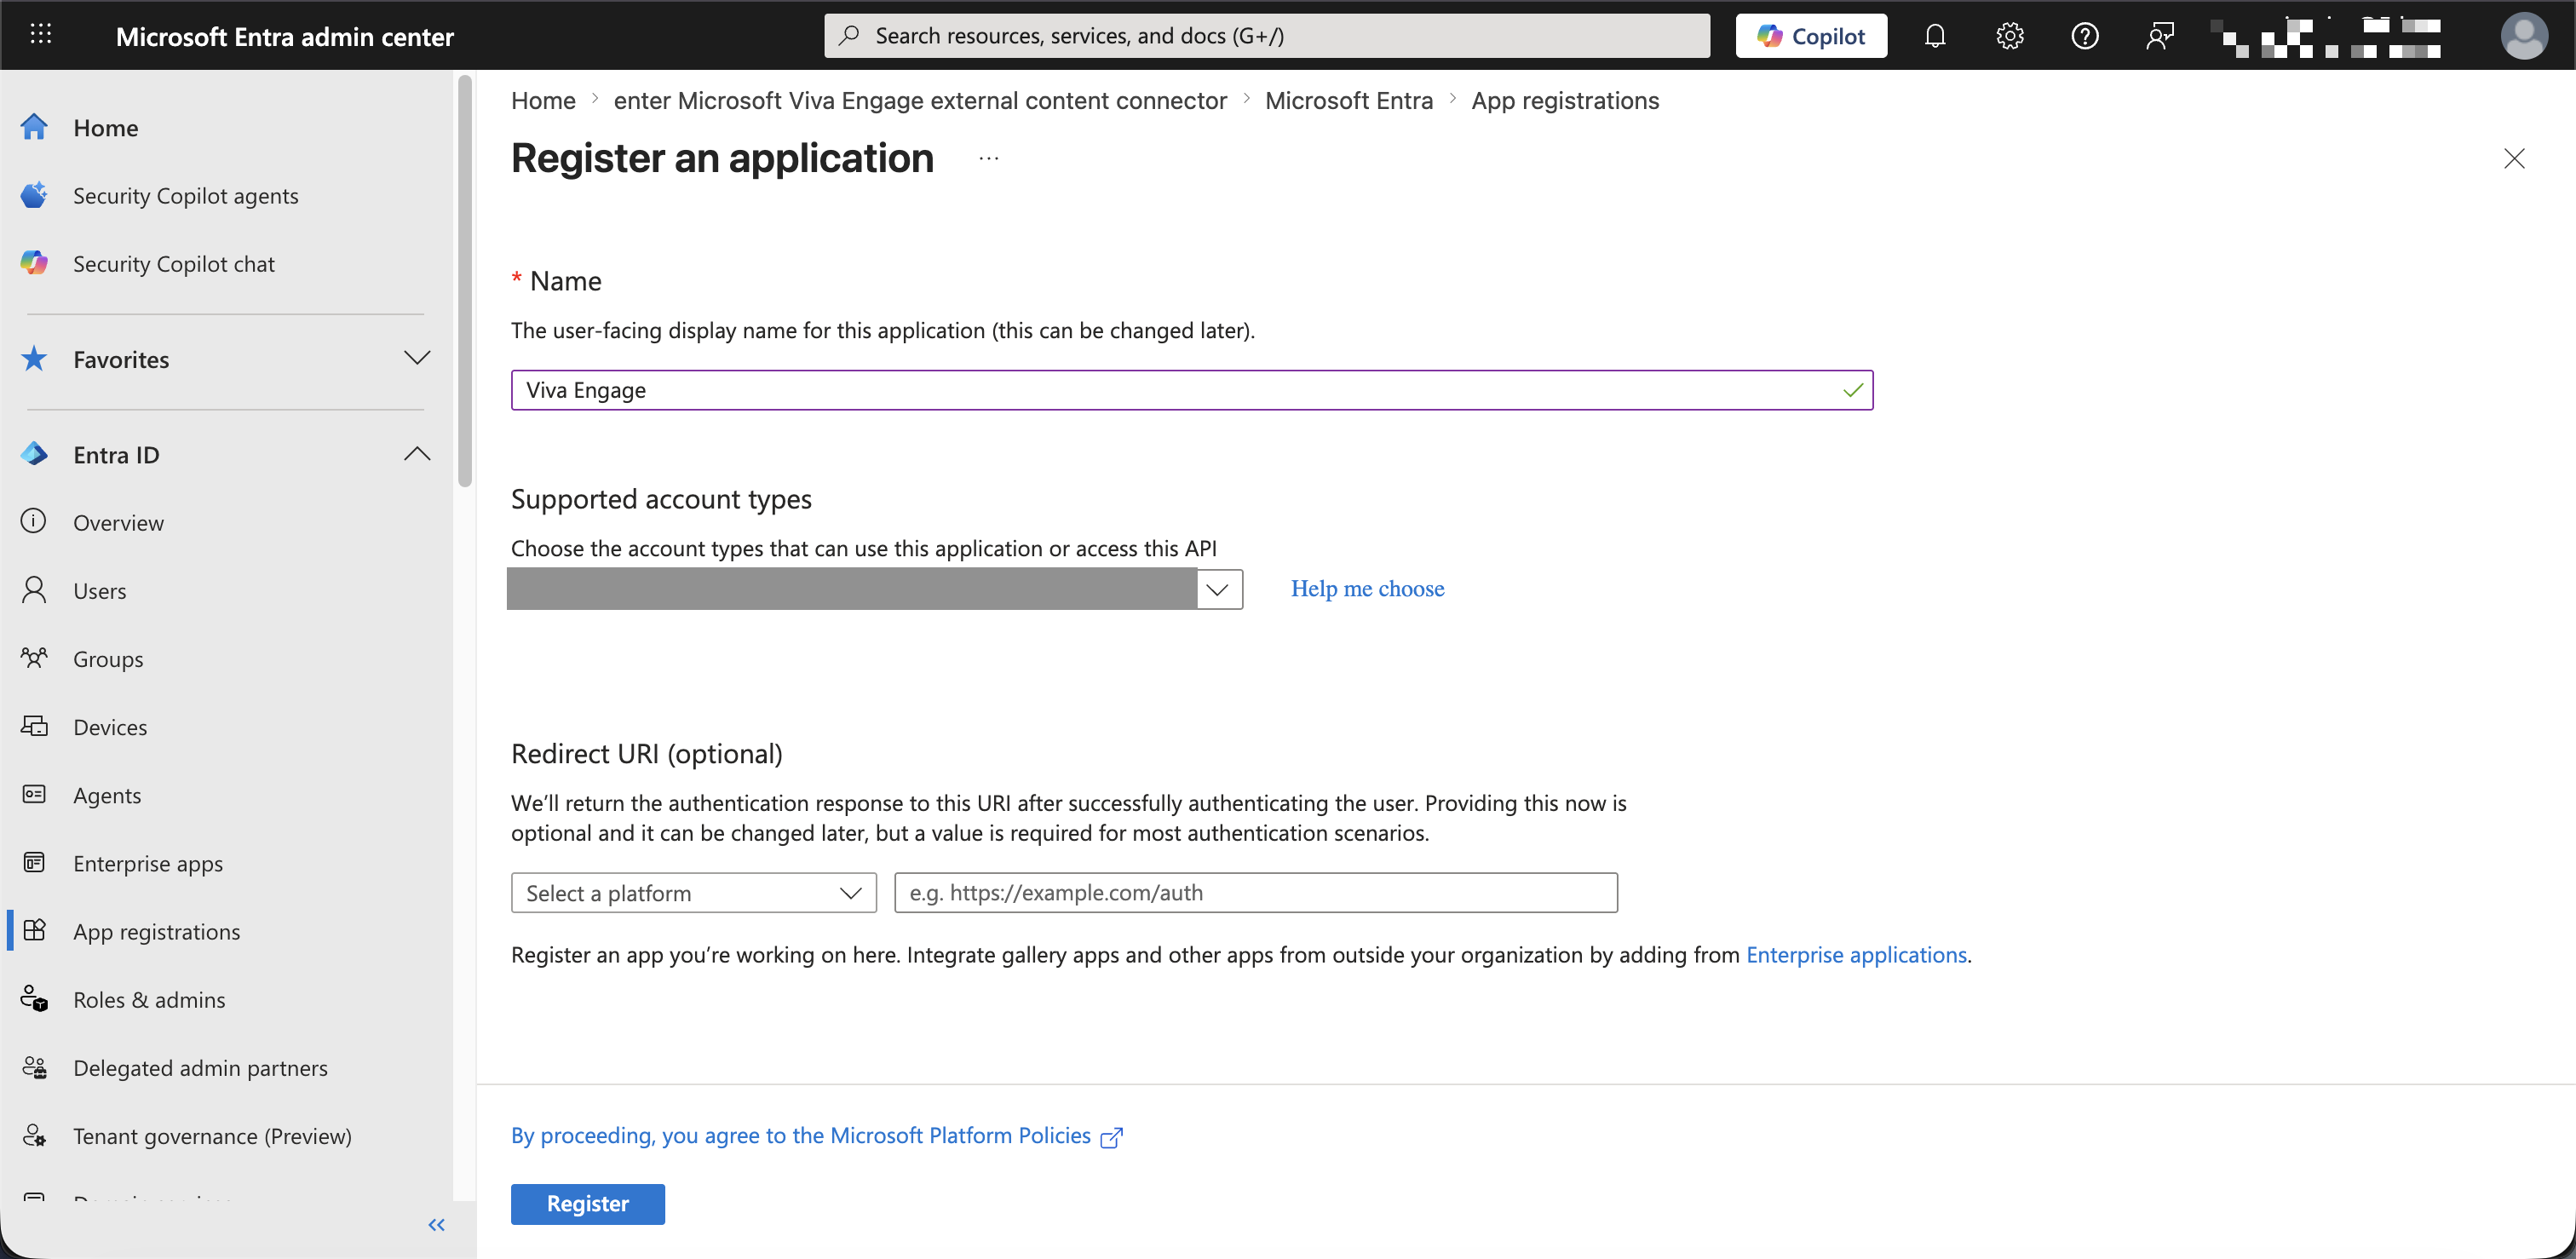Click the Entra ID diamond icon
2576x1259 pixels.
click(35, 454)
